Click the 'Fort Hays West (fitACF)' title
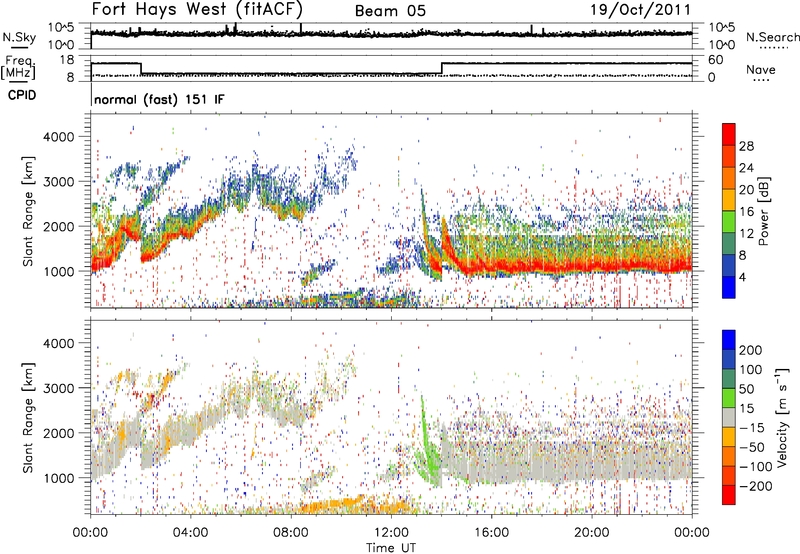Viewport: 800px width, 554px height. click(197, 9)
